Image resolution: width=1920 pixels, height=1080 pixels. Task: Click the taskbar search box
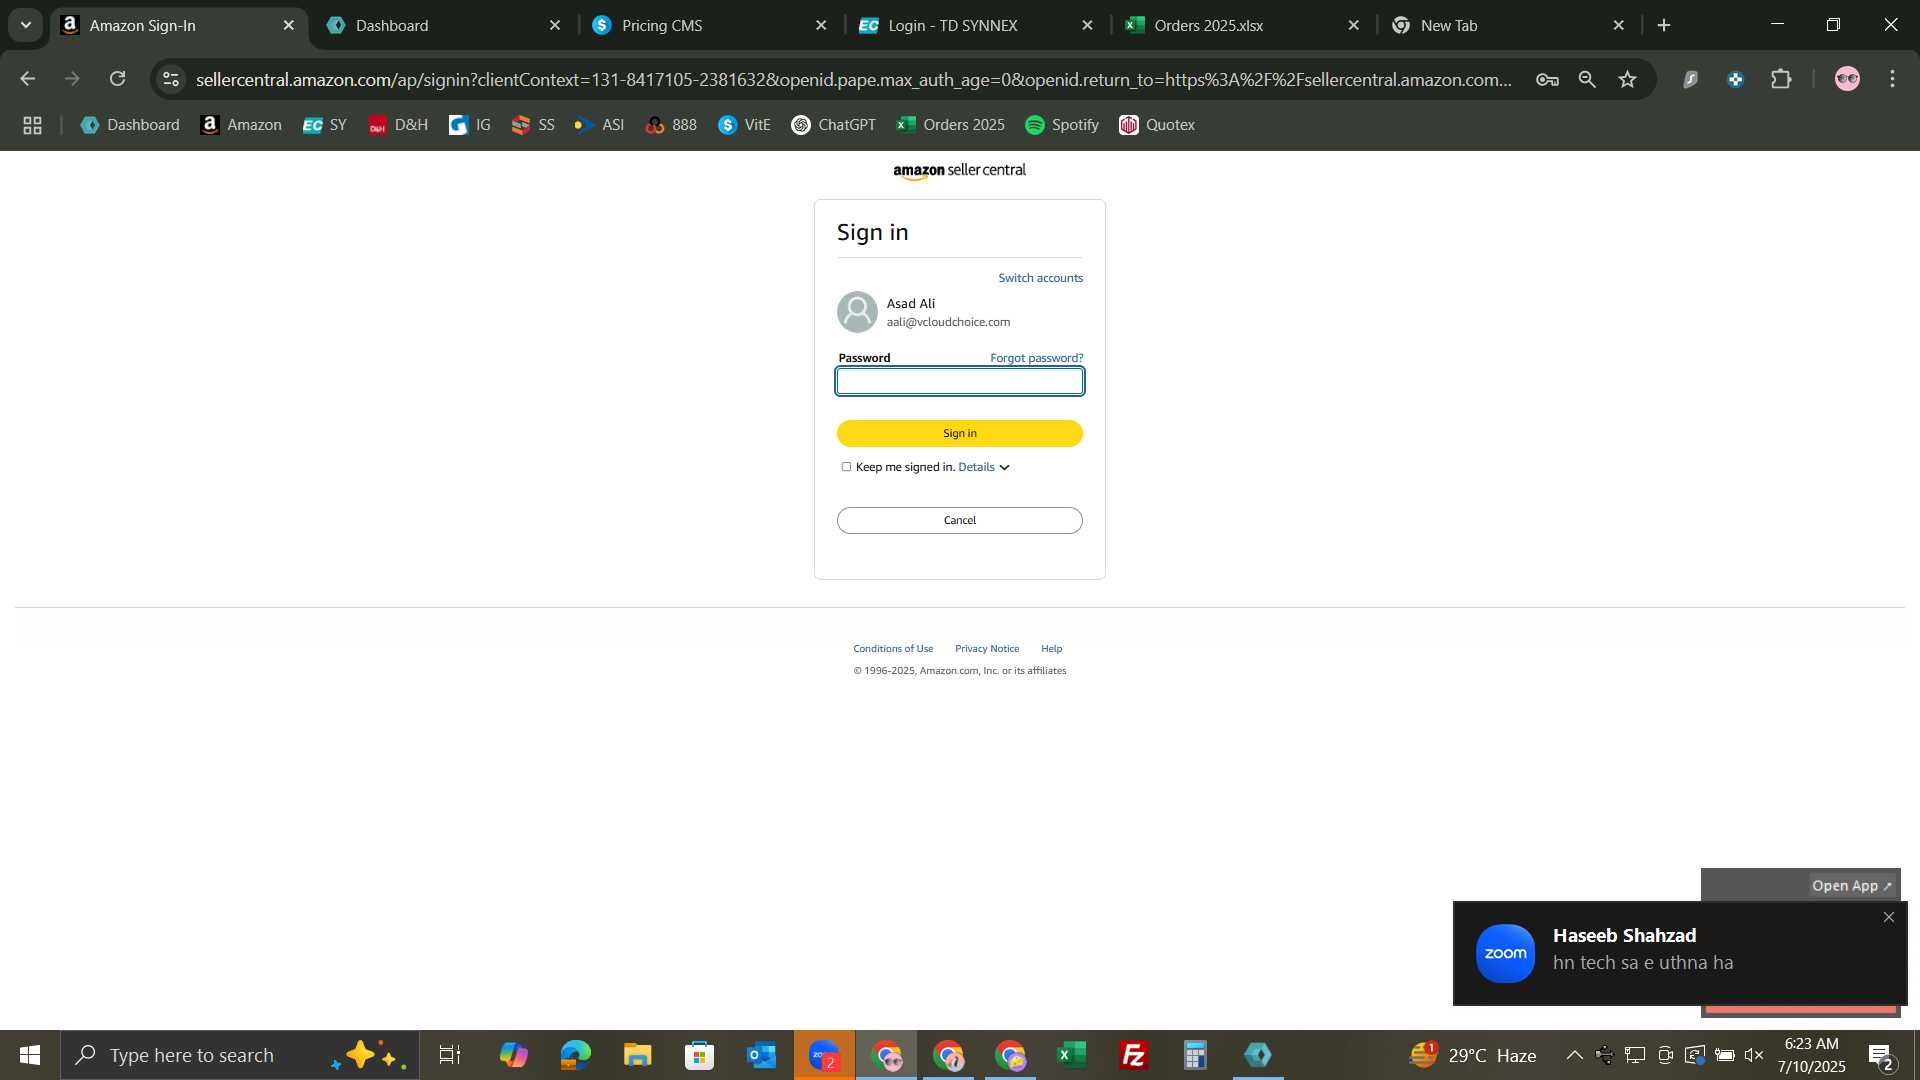(240, 1055)
